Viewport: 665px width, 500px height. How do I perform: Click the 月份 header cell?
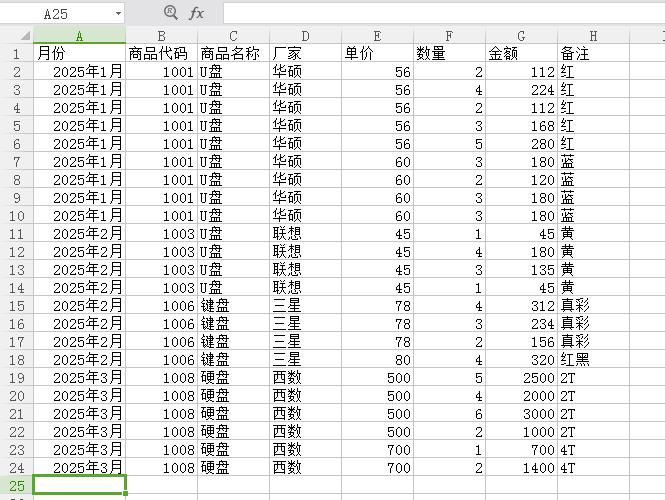point(79,53)
